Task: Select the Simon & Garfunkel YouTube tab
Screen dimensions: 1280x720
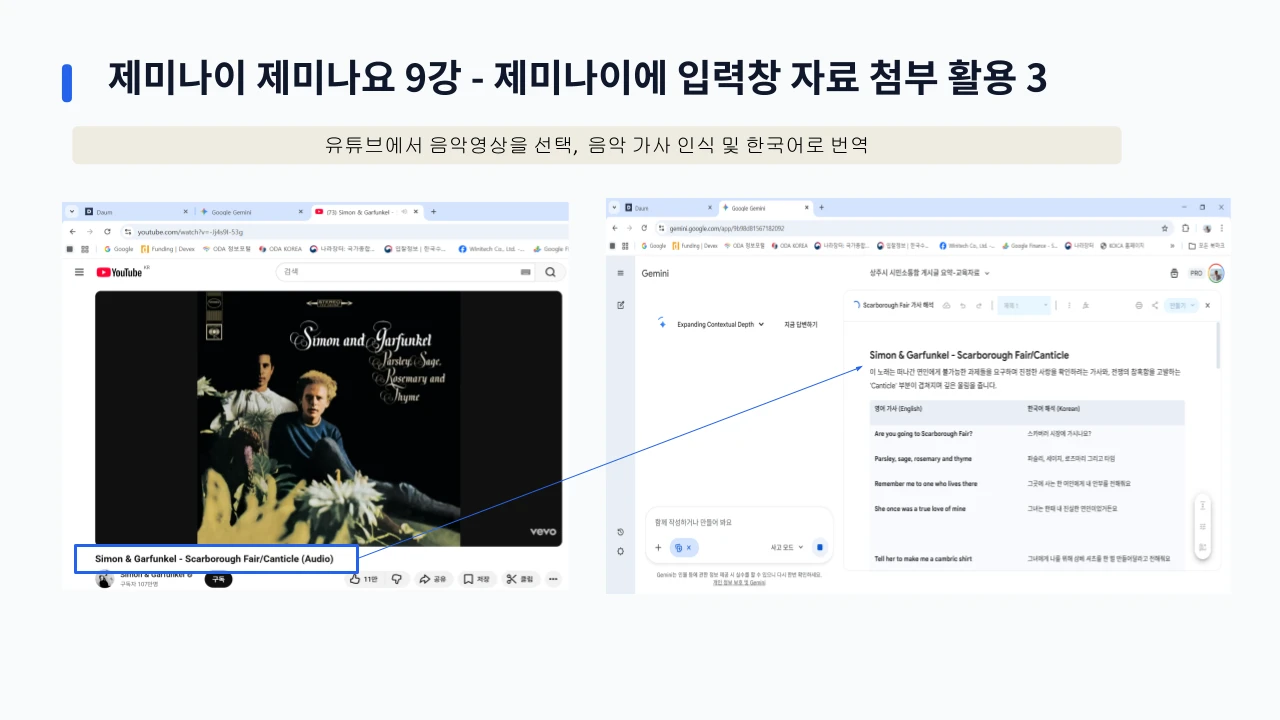Action: [365, 212]
